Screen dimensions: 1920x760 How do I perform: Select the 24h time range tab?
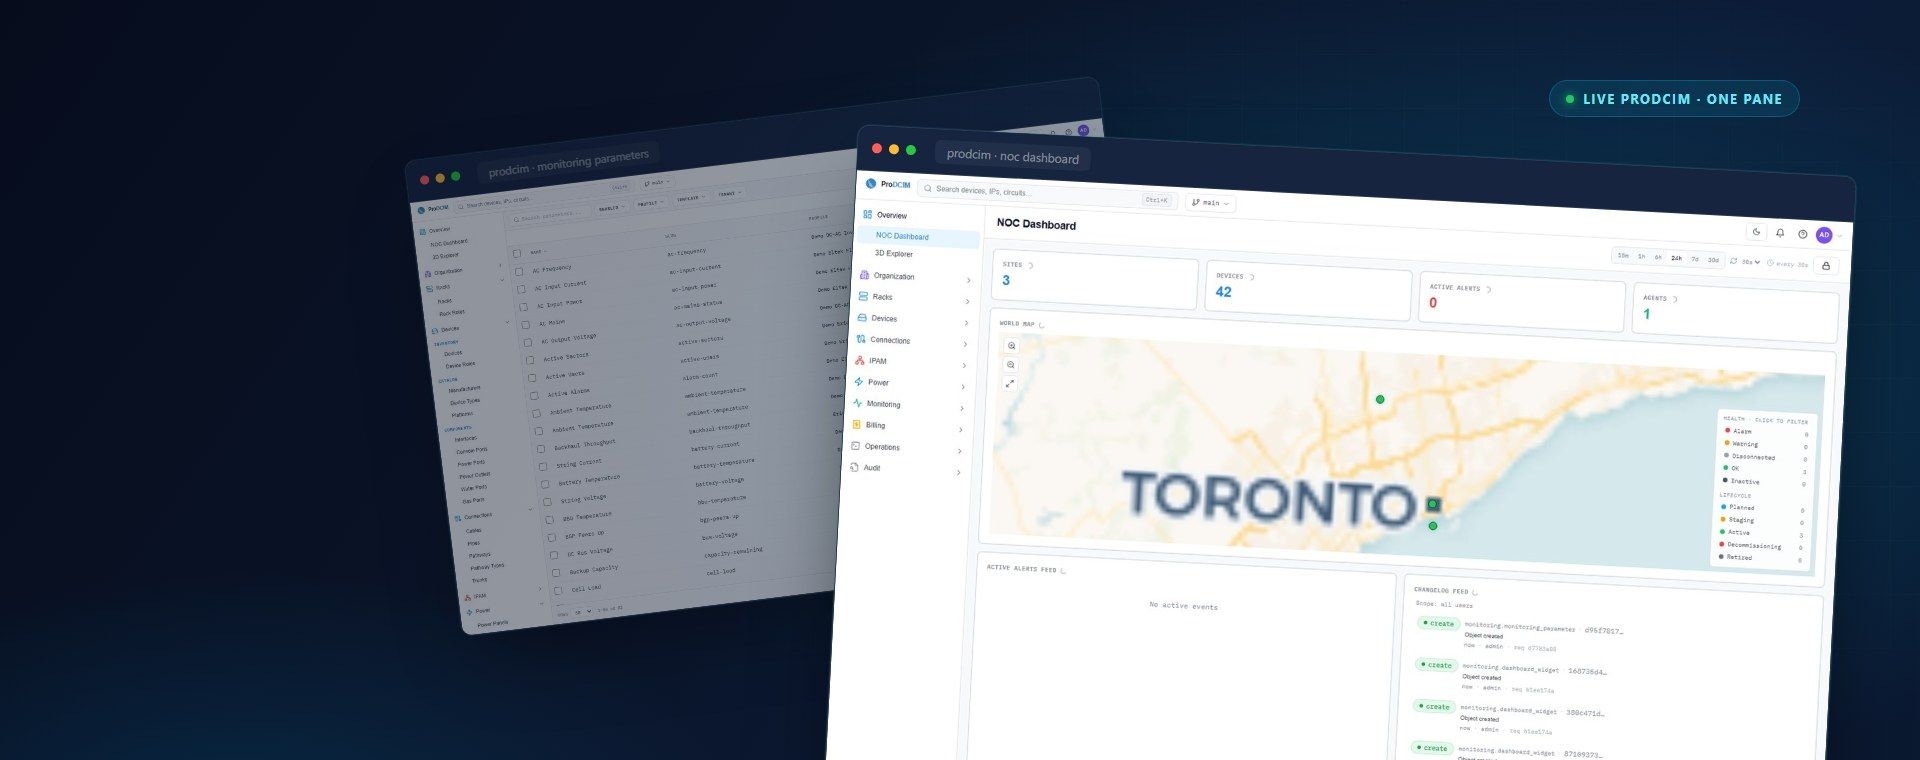pyautogui.click(x=1676, y=258)
